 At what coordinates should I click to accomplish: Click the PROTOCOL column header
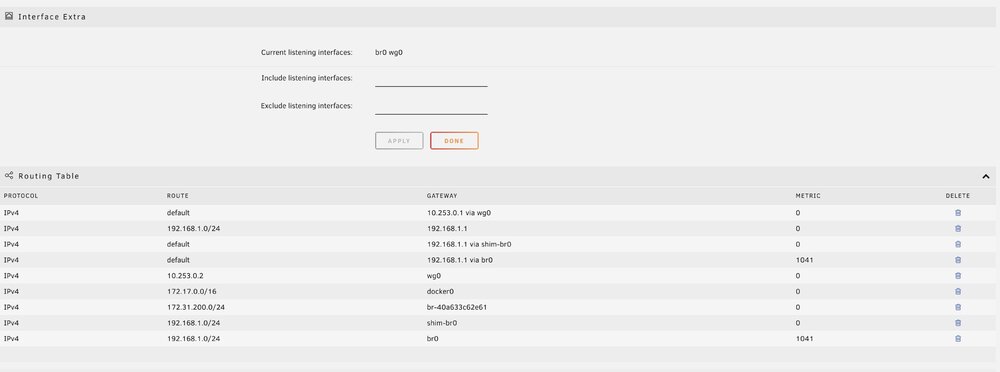(x=21, y=196)
